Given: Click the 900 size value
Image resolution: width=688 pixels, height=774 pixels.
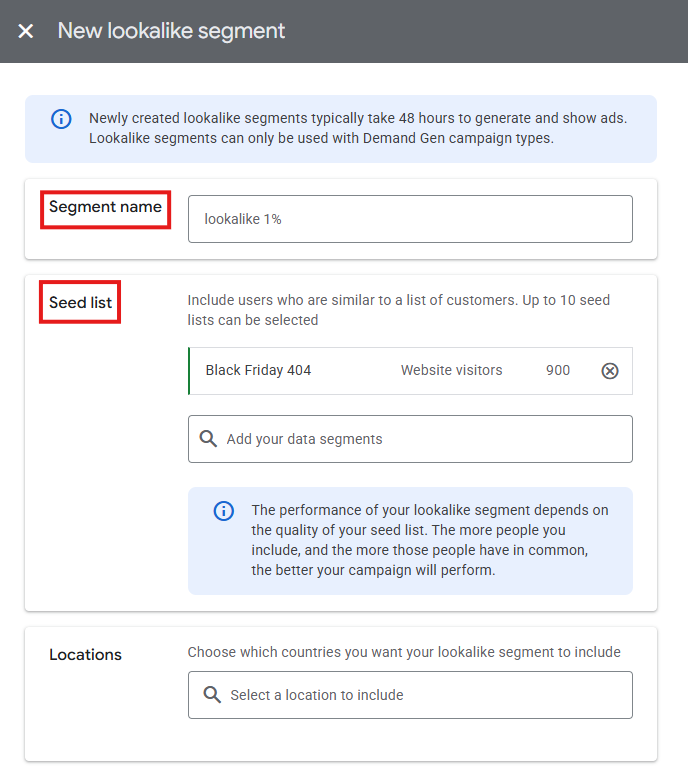Looking at the screenshot, I should coord(557,371).
